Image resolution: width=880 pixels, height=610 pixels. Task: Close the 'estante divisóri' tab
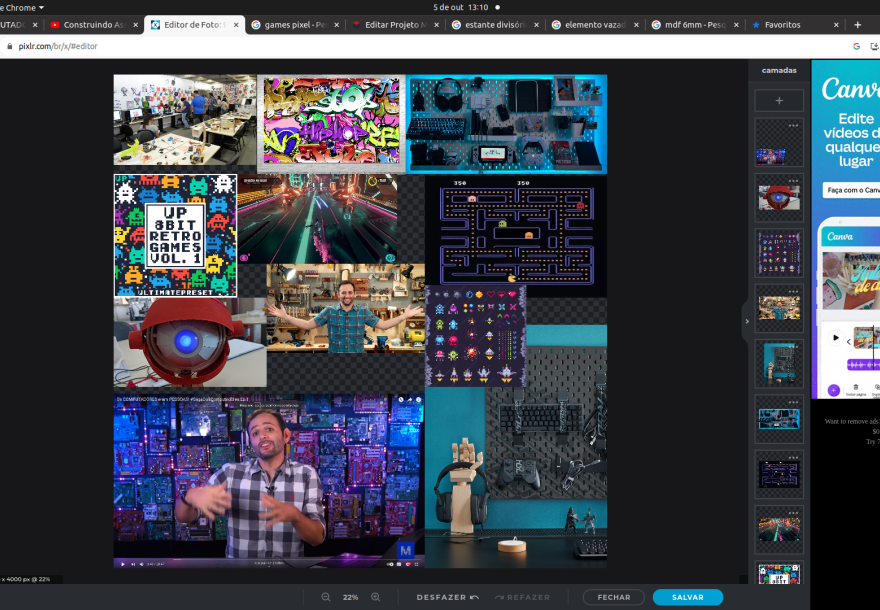[537, 25]
